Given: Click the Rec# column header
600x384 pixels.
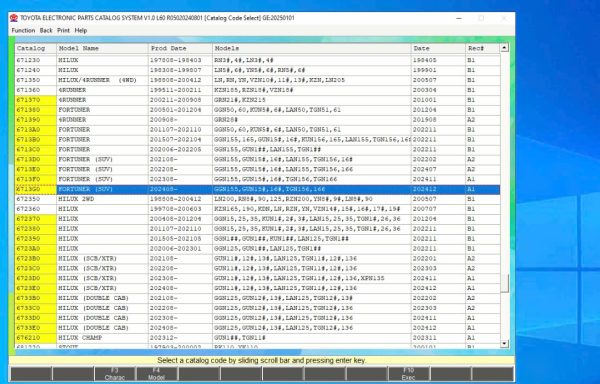Looking at the screenshot, I should point(483,49).
